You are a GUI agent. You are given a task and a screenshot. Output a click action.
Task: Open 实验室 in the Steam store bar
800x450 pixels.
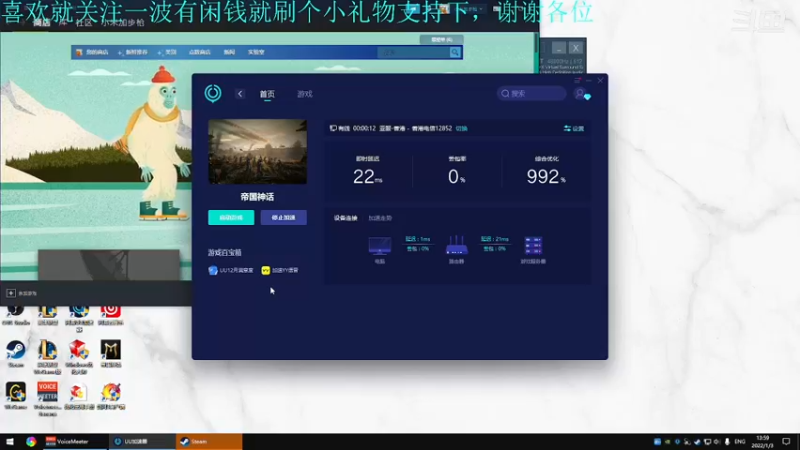pos(256,52)
